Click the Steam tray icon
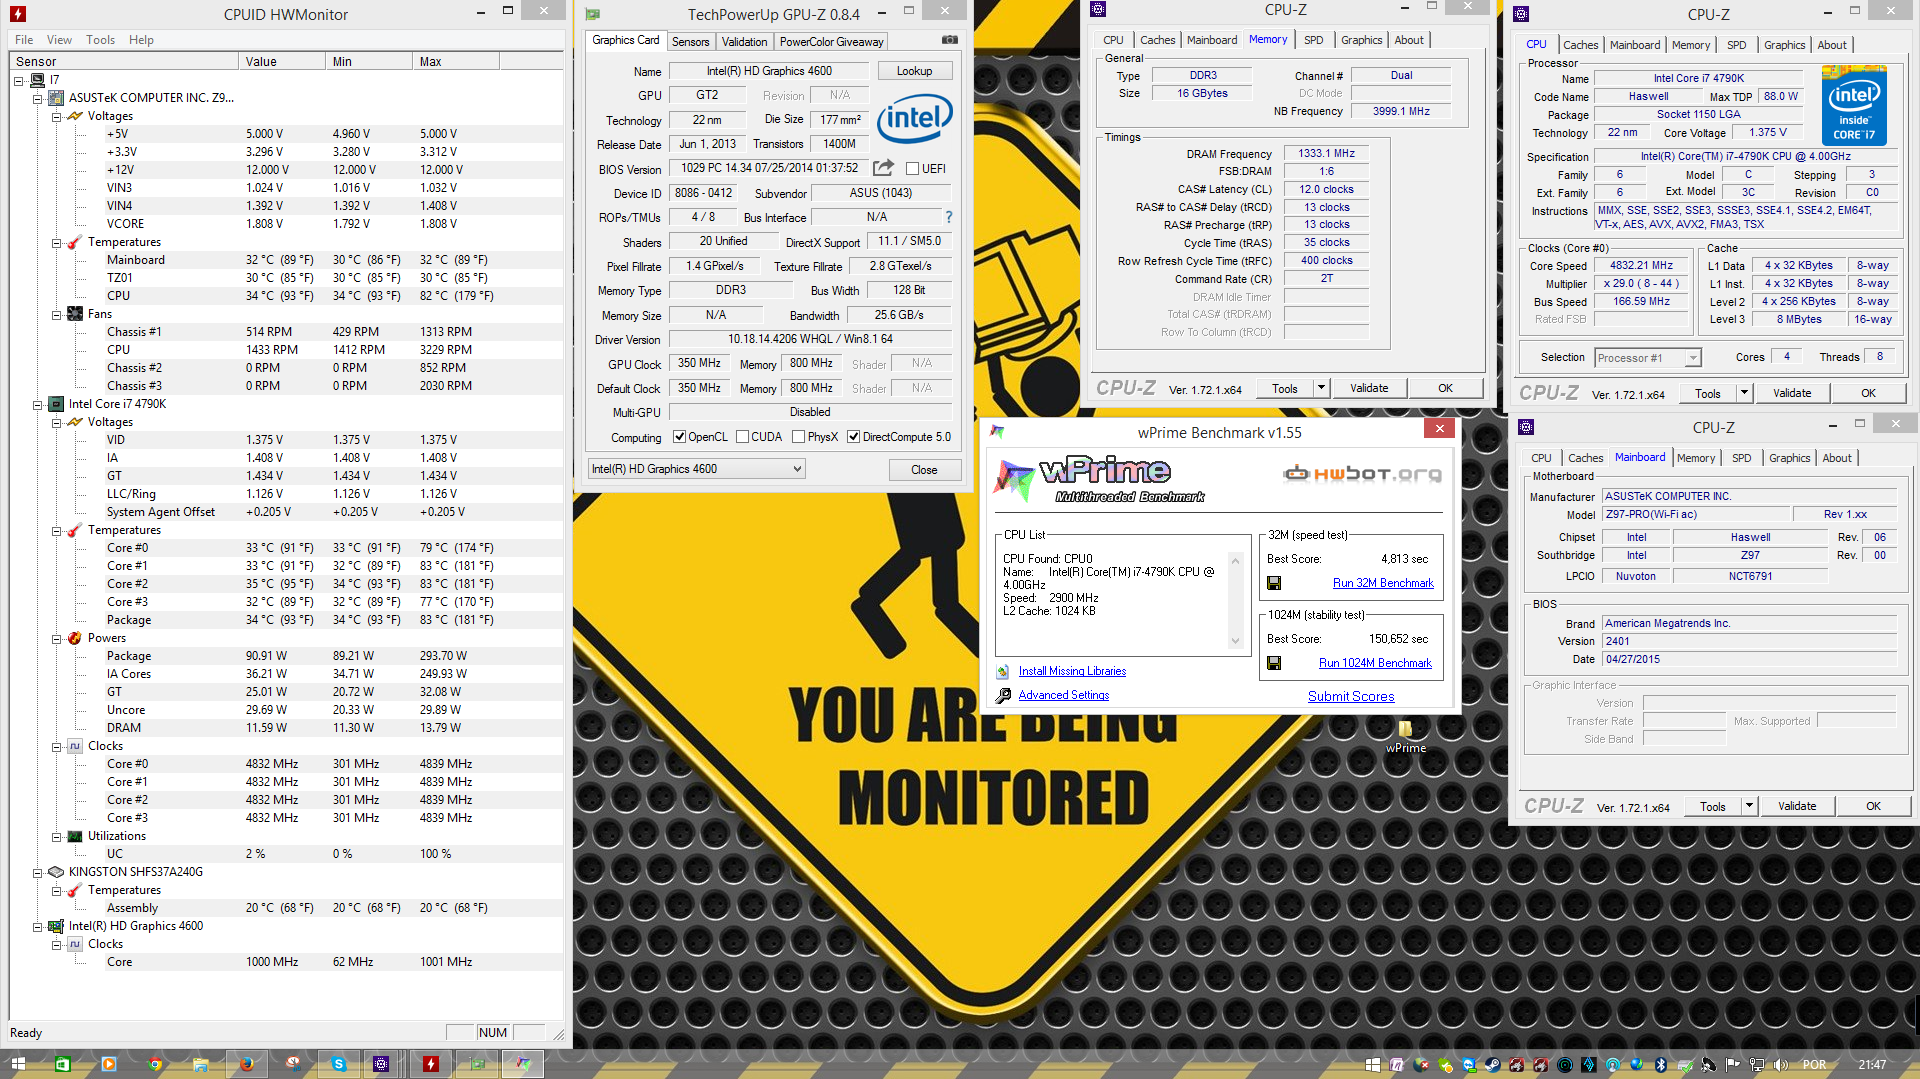The height and width of the screenshot is (1079, 1920). 1492,1065
